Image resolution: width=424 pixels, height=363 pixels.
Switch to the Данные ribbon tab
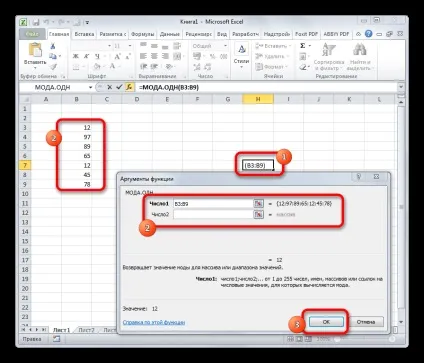point(170,34)
